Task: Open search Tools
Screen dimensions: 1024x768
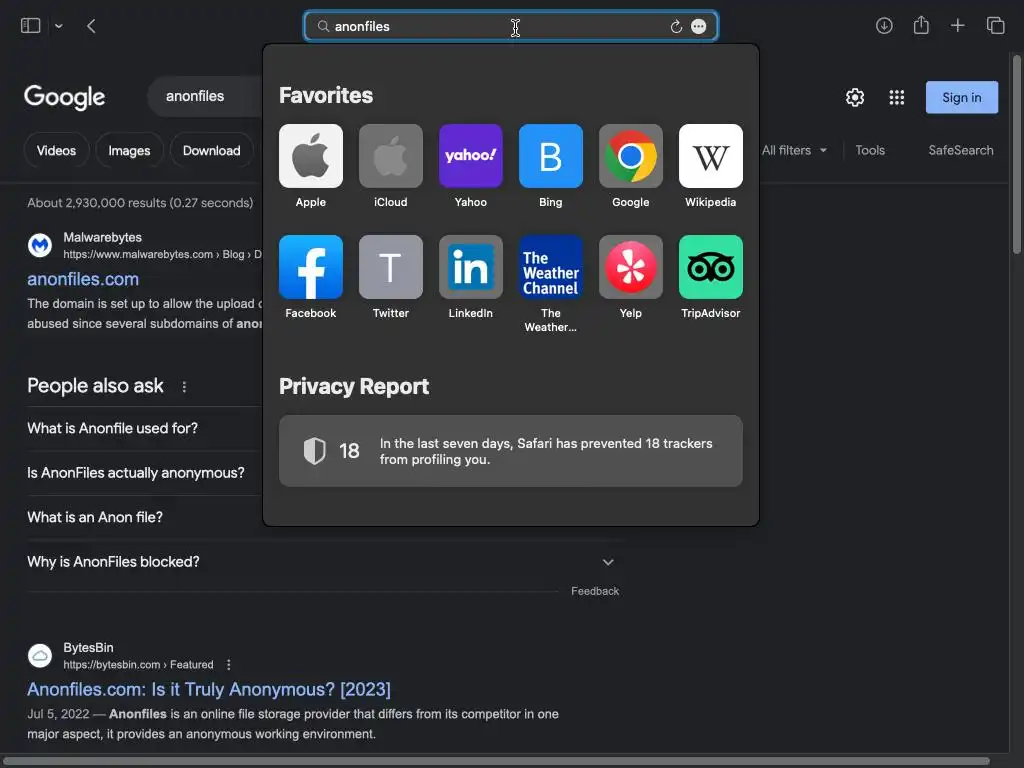Action: pos(870,150)
